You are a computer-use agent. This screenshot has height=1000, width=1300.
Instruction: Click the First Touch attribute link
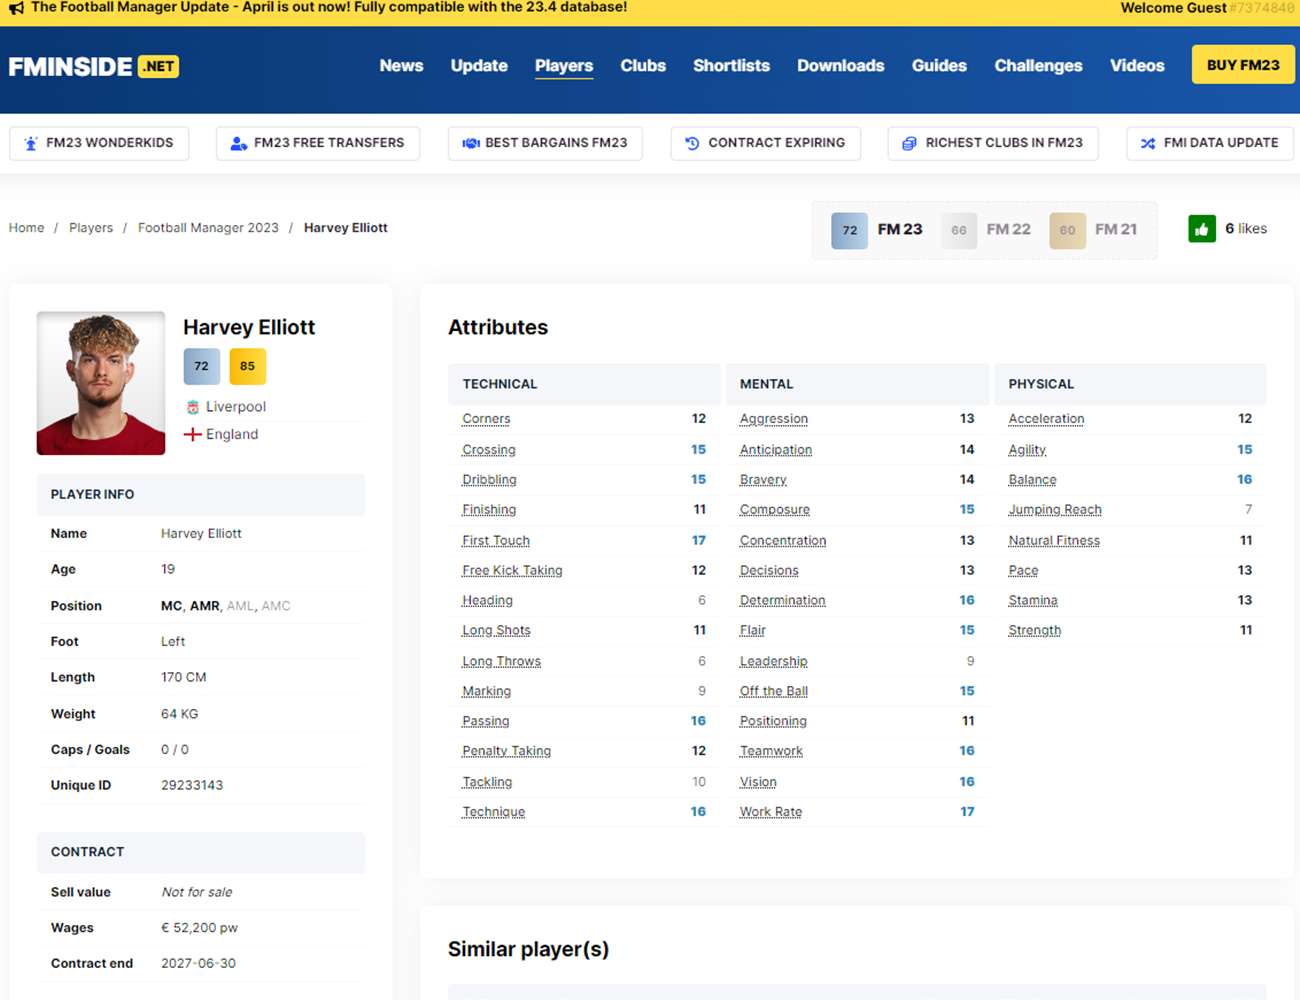click(x=496, y=541)
